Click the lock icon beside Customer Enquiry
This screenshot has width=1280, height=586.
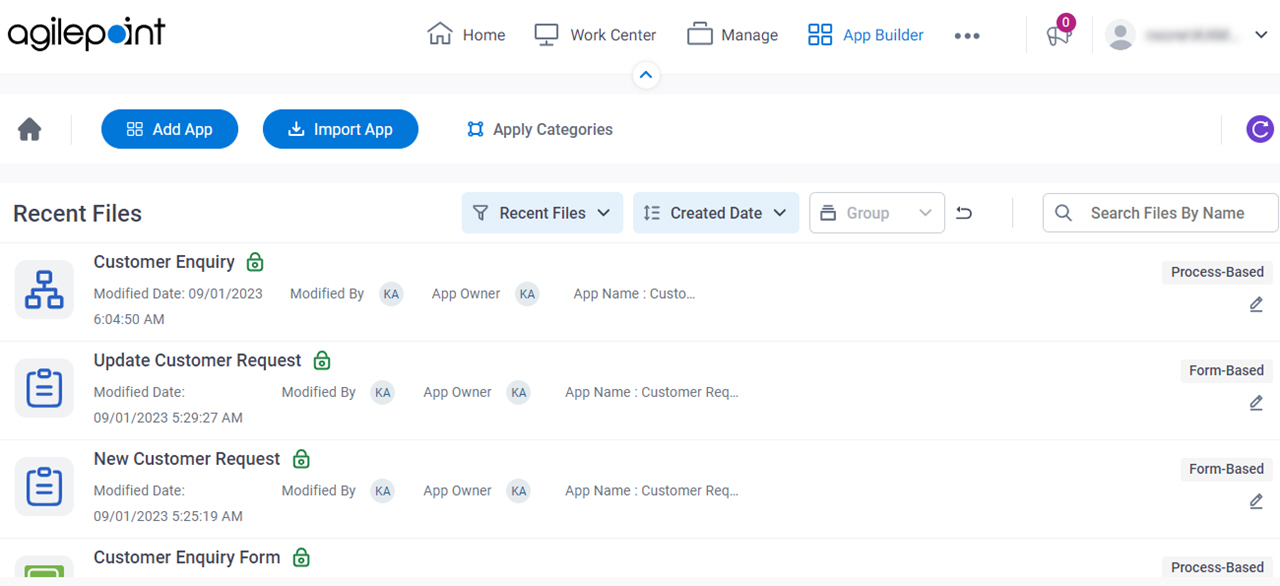[255, 262]
